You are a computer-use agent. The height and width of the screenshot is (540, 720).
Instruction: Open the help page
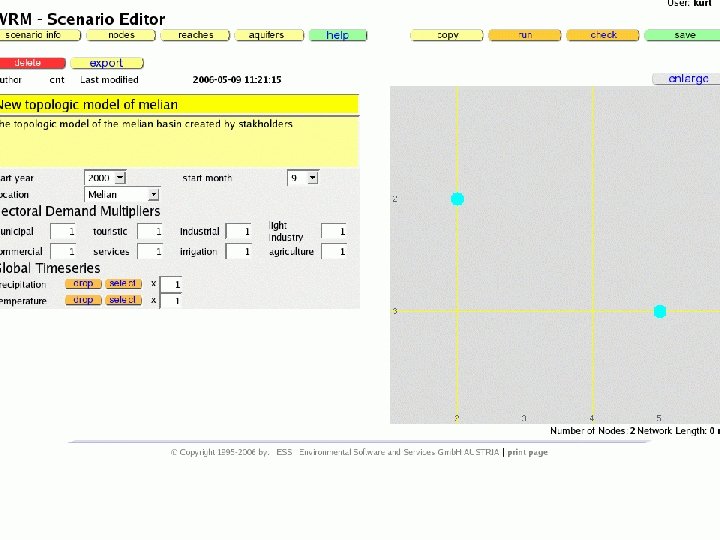[x=338, y=35]
